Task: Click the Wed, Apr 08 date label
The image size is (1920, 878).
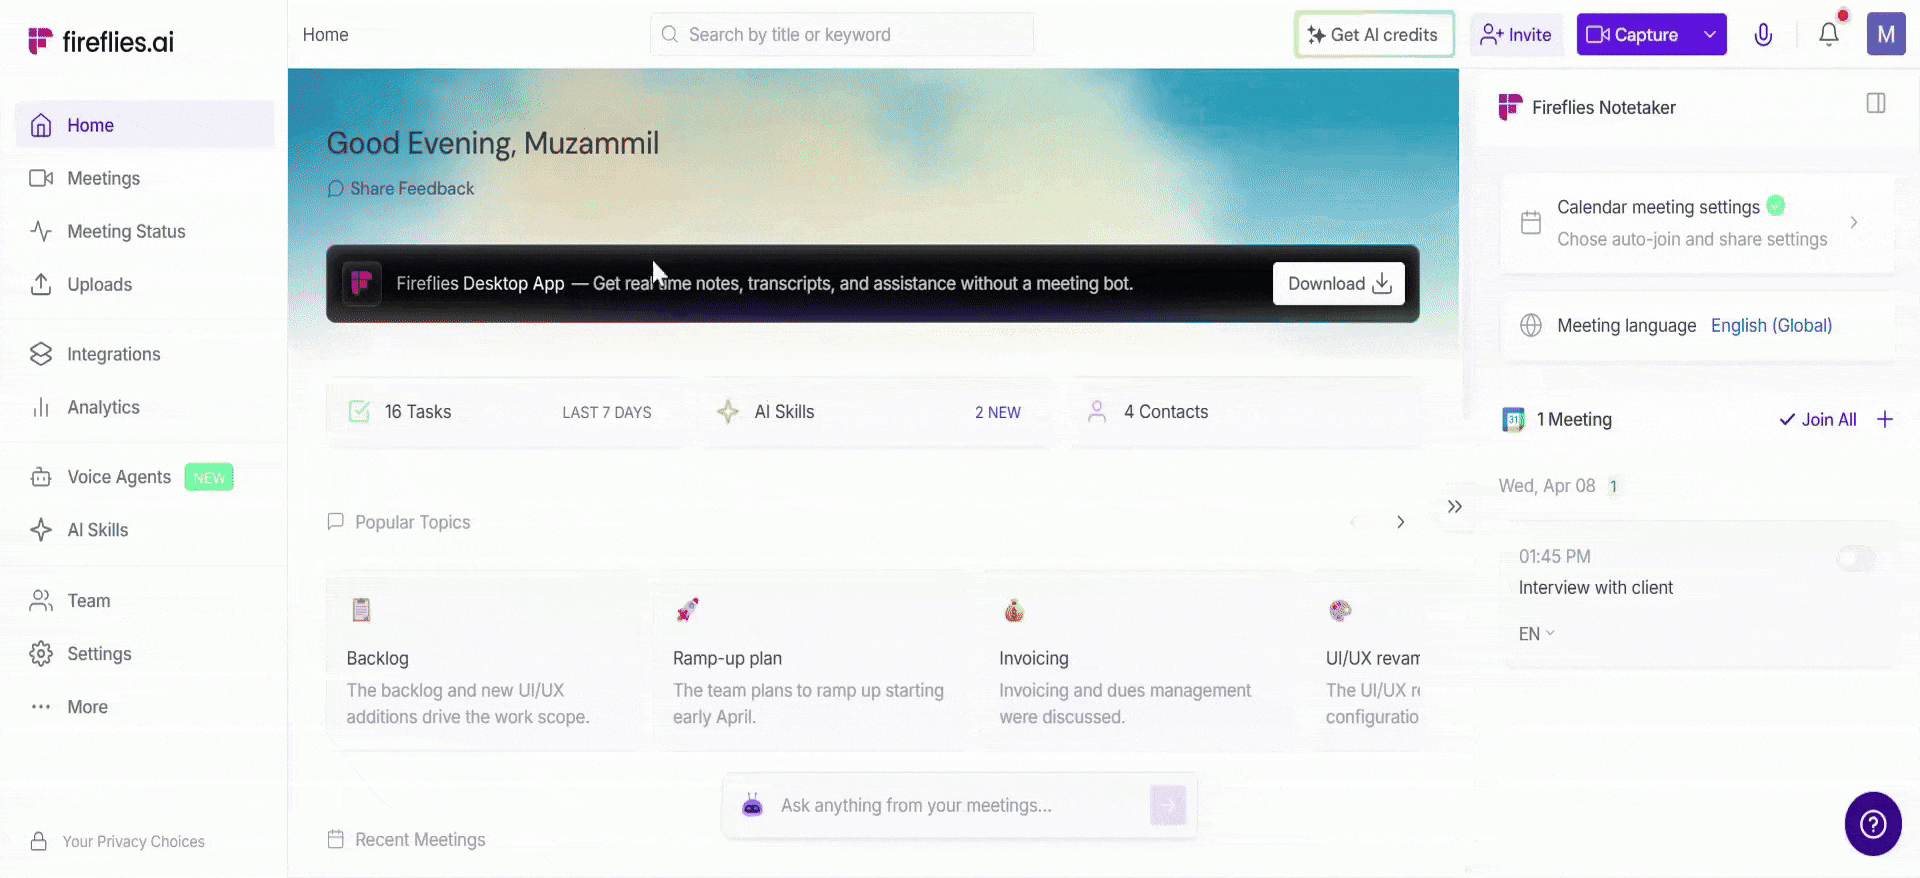Action: 1546,486
